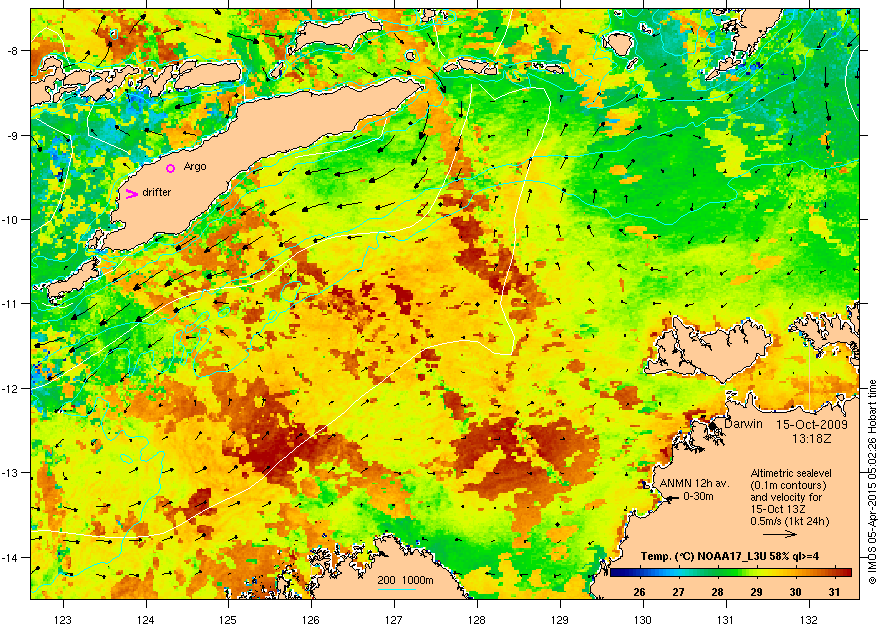The height and width of the screenshot is (630, 880).
Task: Click the cyan 200 1000m depth legend line
Action: [397, 589]
